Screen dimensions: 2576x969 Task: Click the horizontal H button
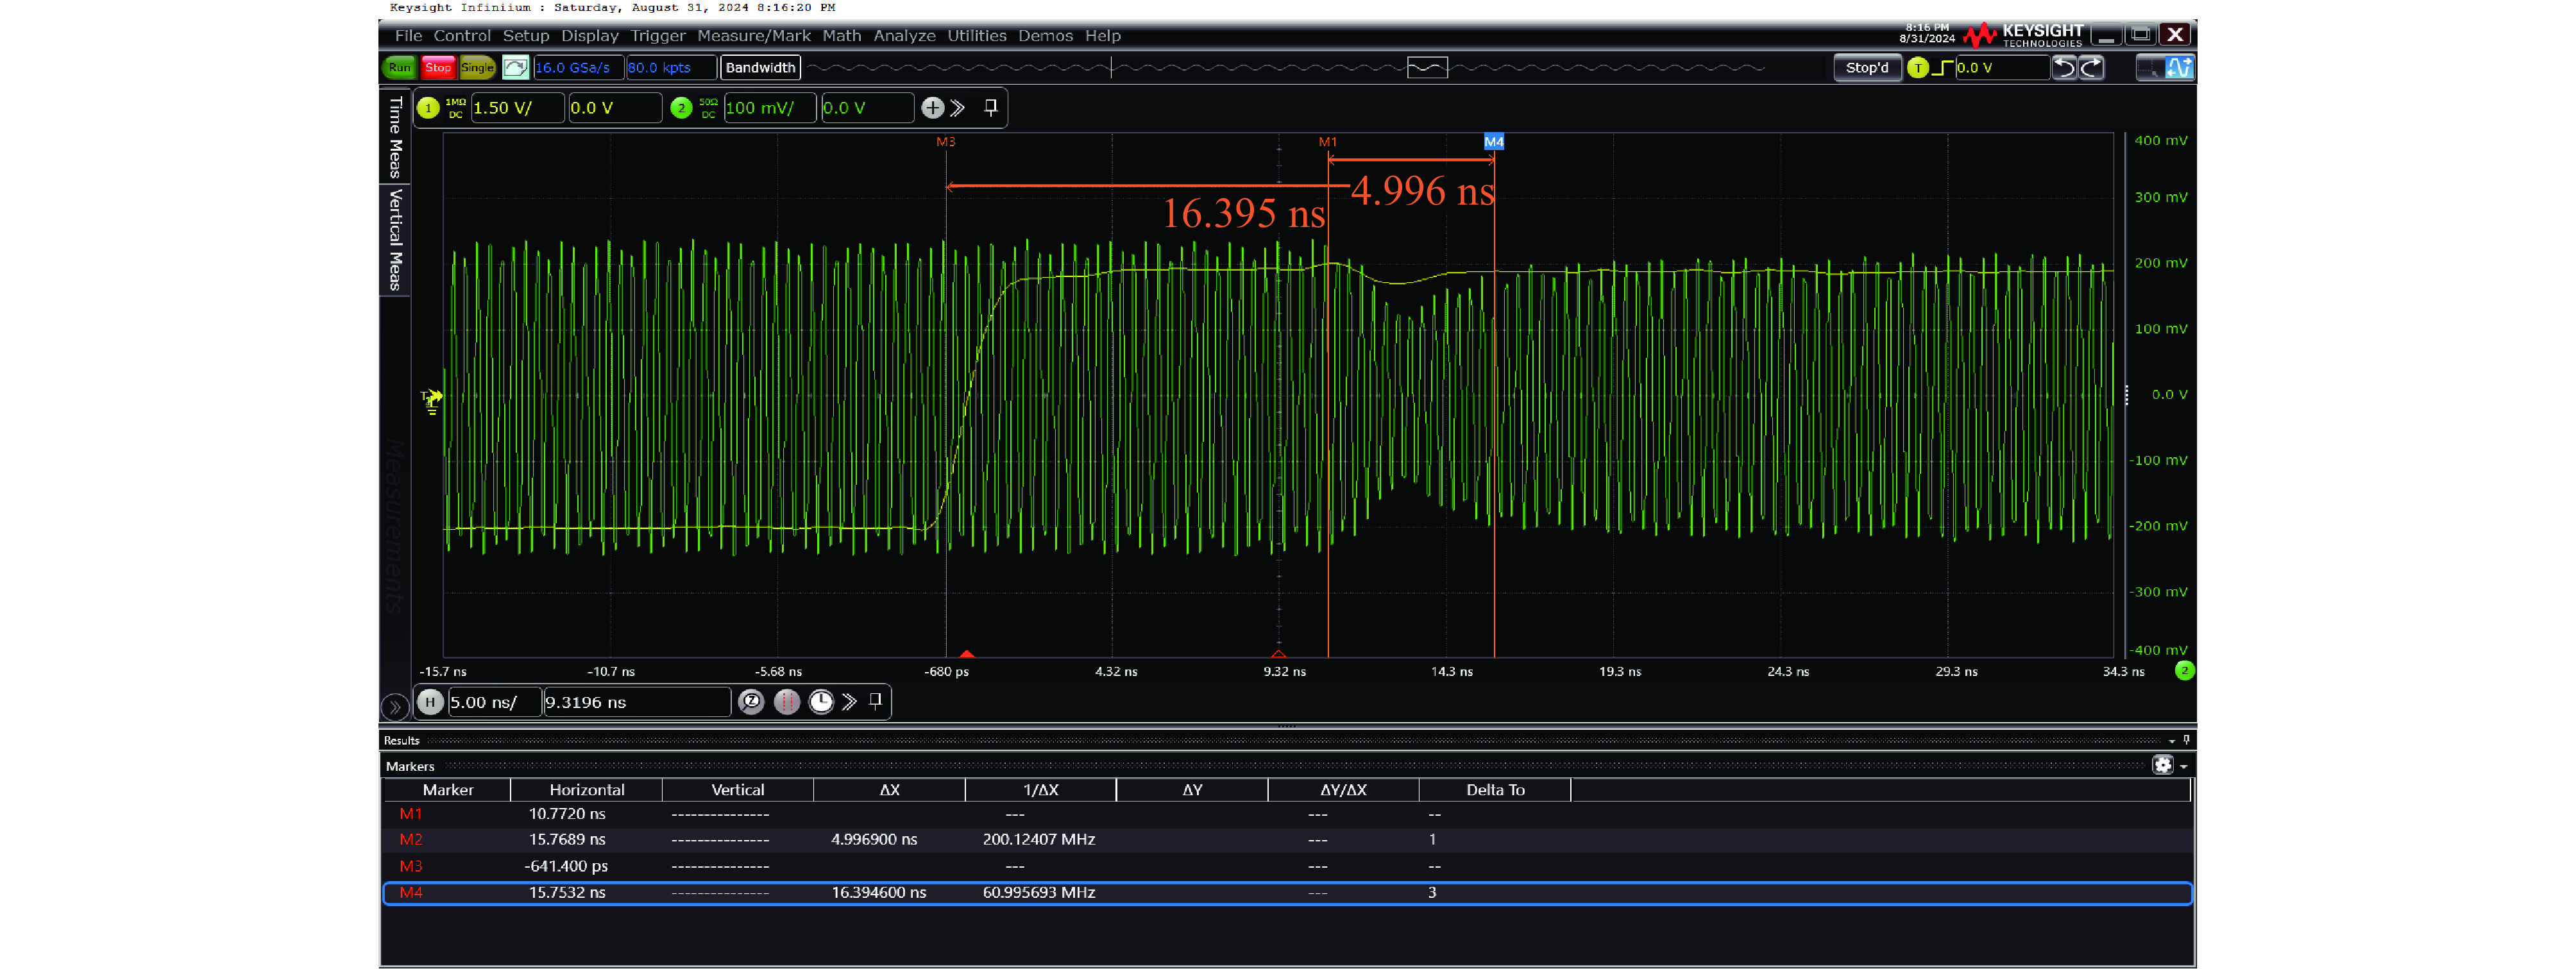pos(430,702)
